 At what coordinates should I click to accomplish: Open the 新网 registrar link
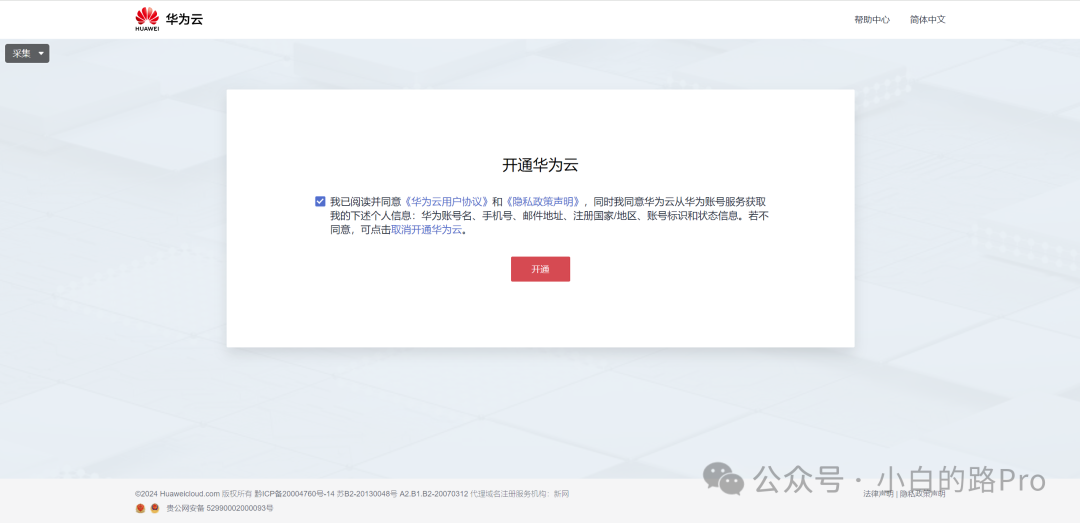coord(561,494)
